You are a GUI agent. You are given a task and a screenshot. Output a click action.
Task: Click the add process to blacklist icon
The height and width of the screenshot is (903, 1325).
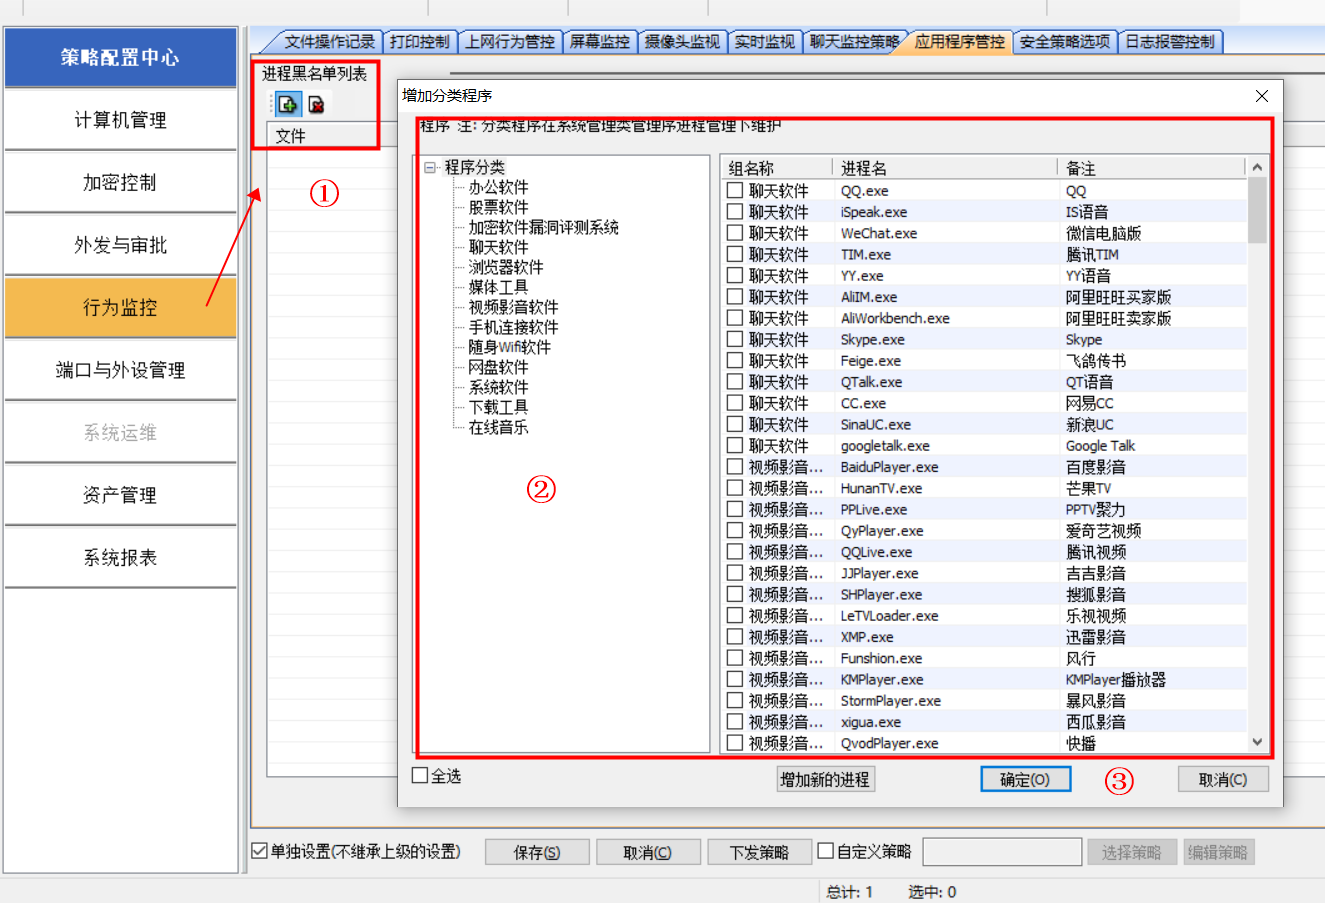[287, 103]
